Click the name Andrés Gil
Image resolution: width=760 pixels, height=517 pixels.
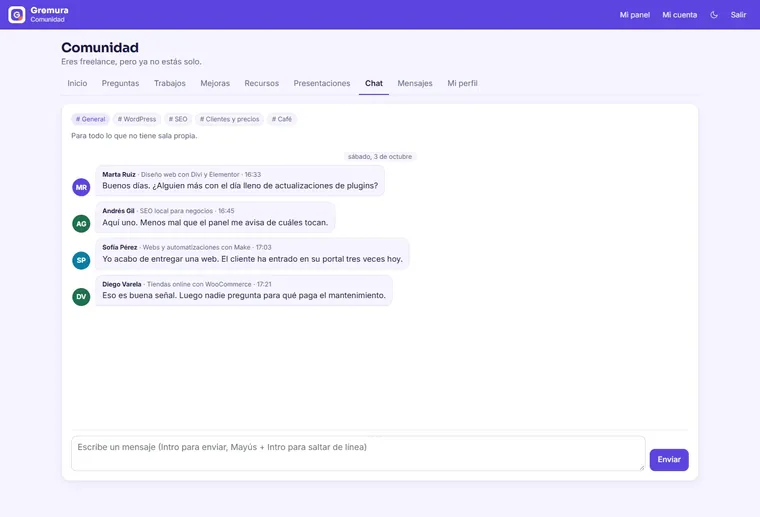coord(118,211)
